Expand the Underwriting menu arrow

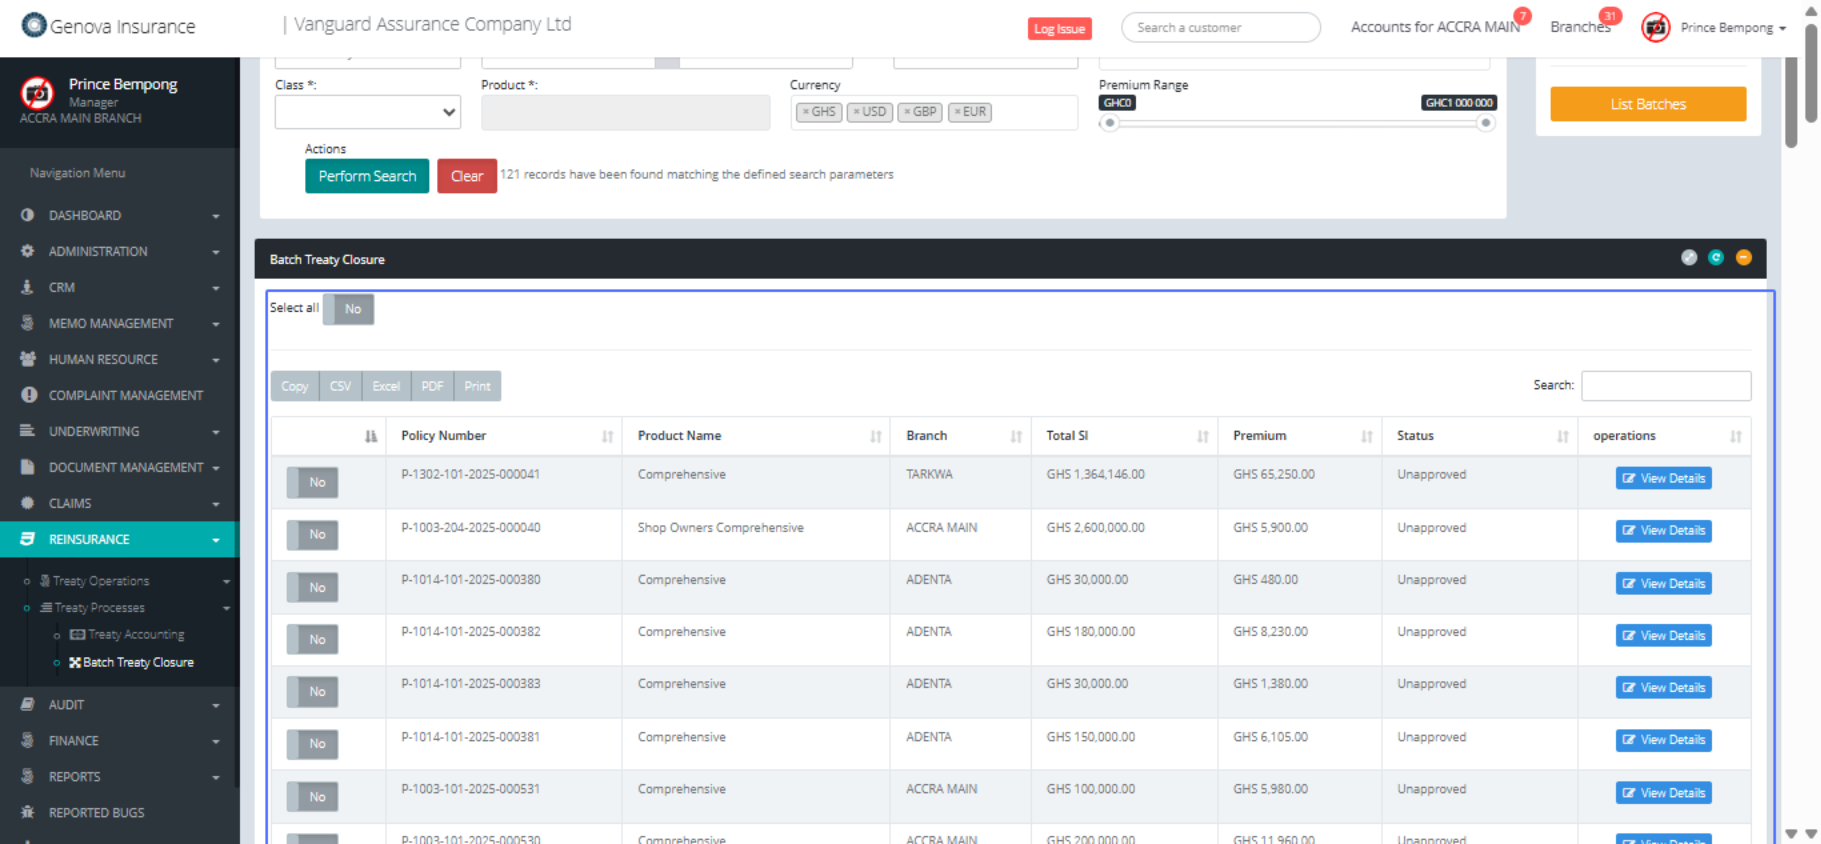click(216, 432)
